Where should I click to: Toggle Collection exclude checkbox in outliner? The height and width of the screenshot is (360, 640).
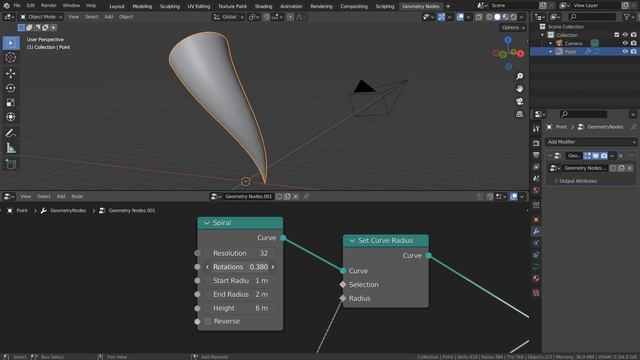pyautogui.click(x=617, y=35)
